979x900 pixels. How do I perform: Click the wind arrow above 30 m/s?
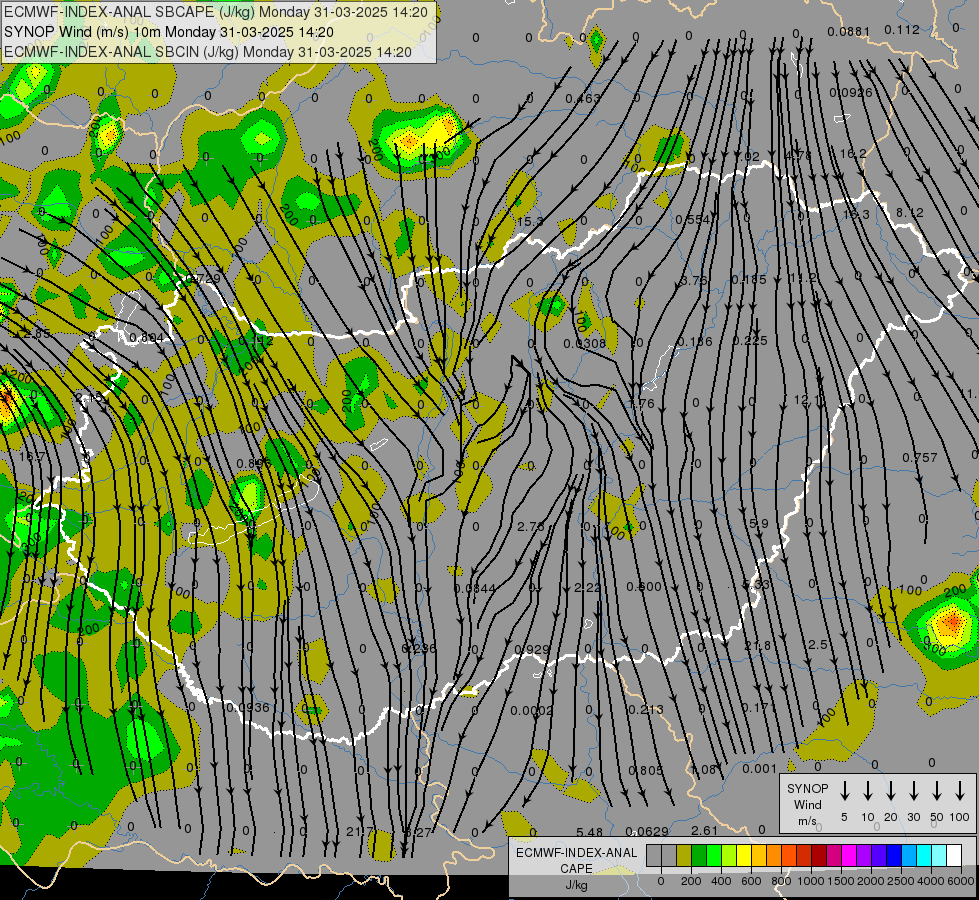[x=913, y=791]
